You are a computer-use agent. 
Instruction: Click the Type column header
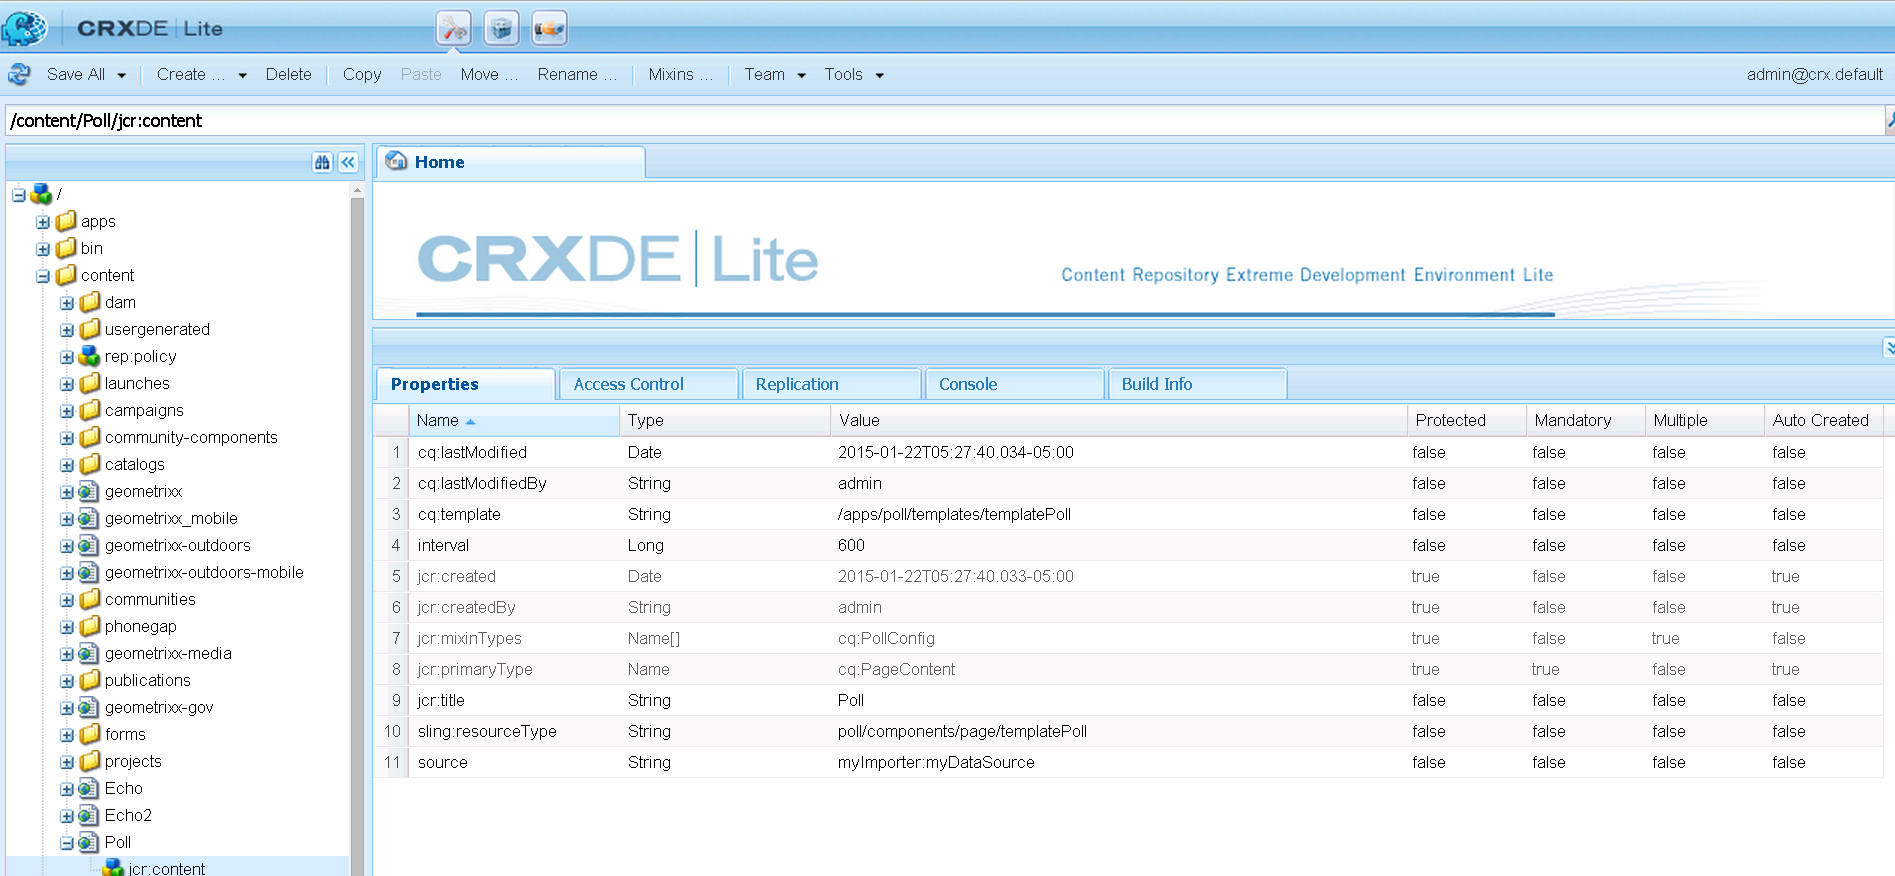coord(724,420)
